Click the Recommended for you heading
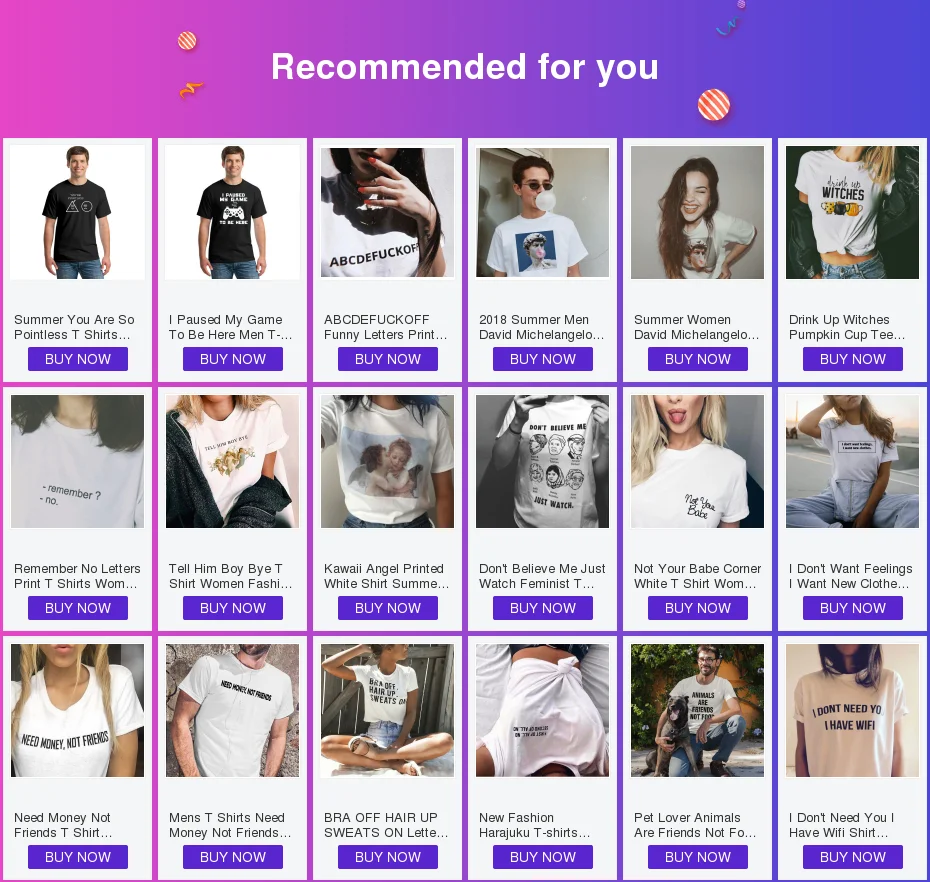This screenshot has height=882, width=930. pyautogui.click(x=465, y=66)
